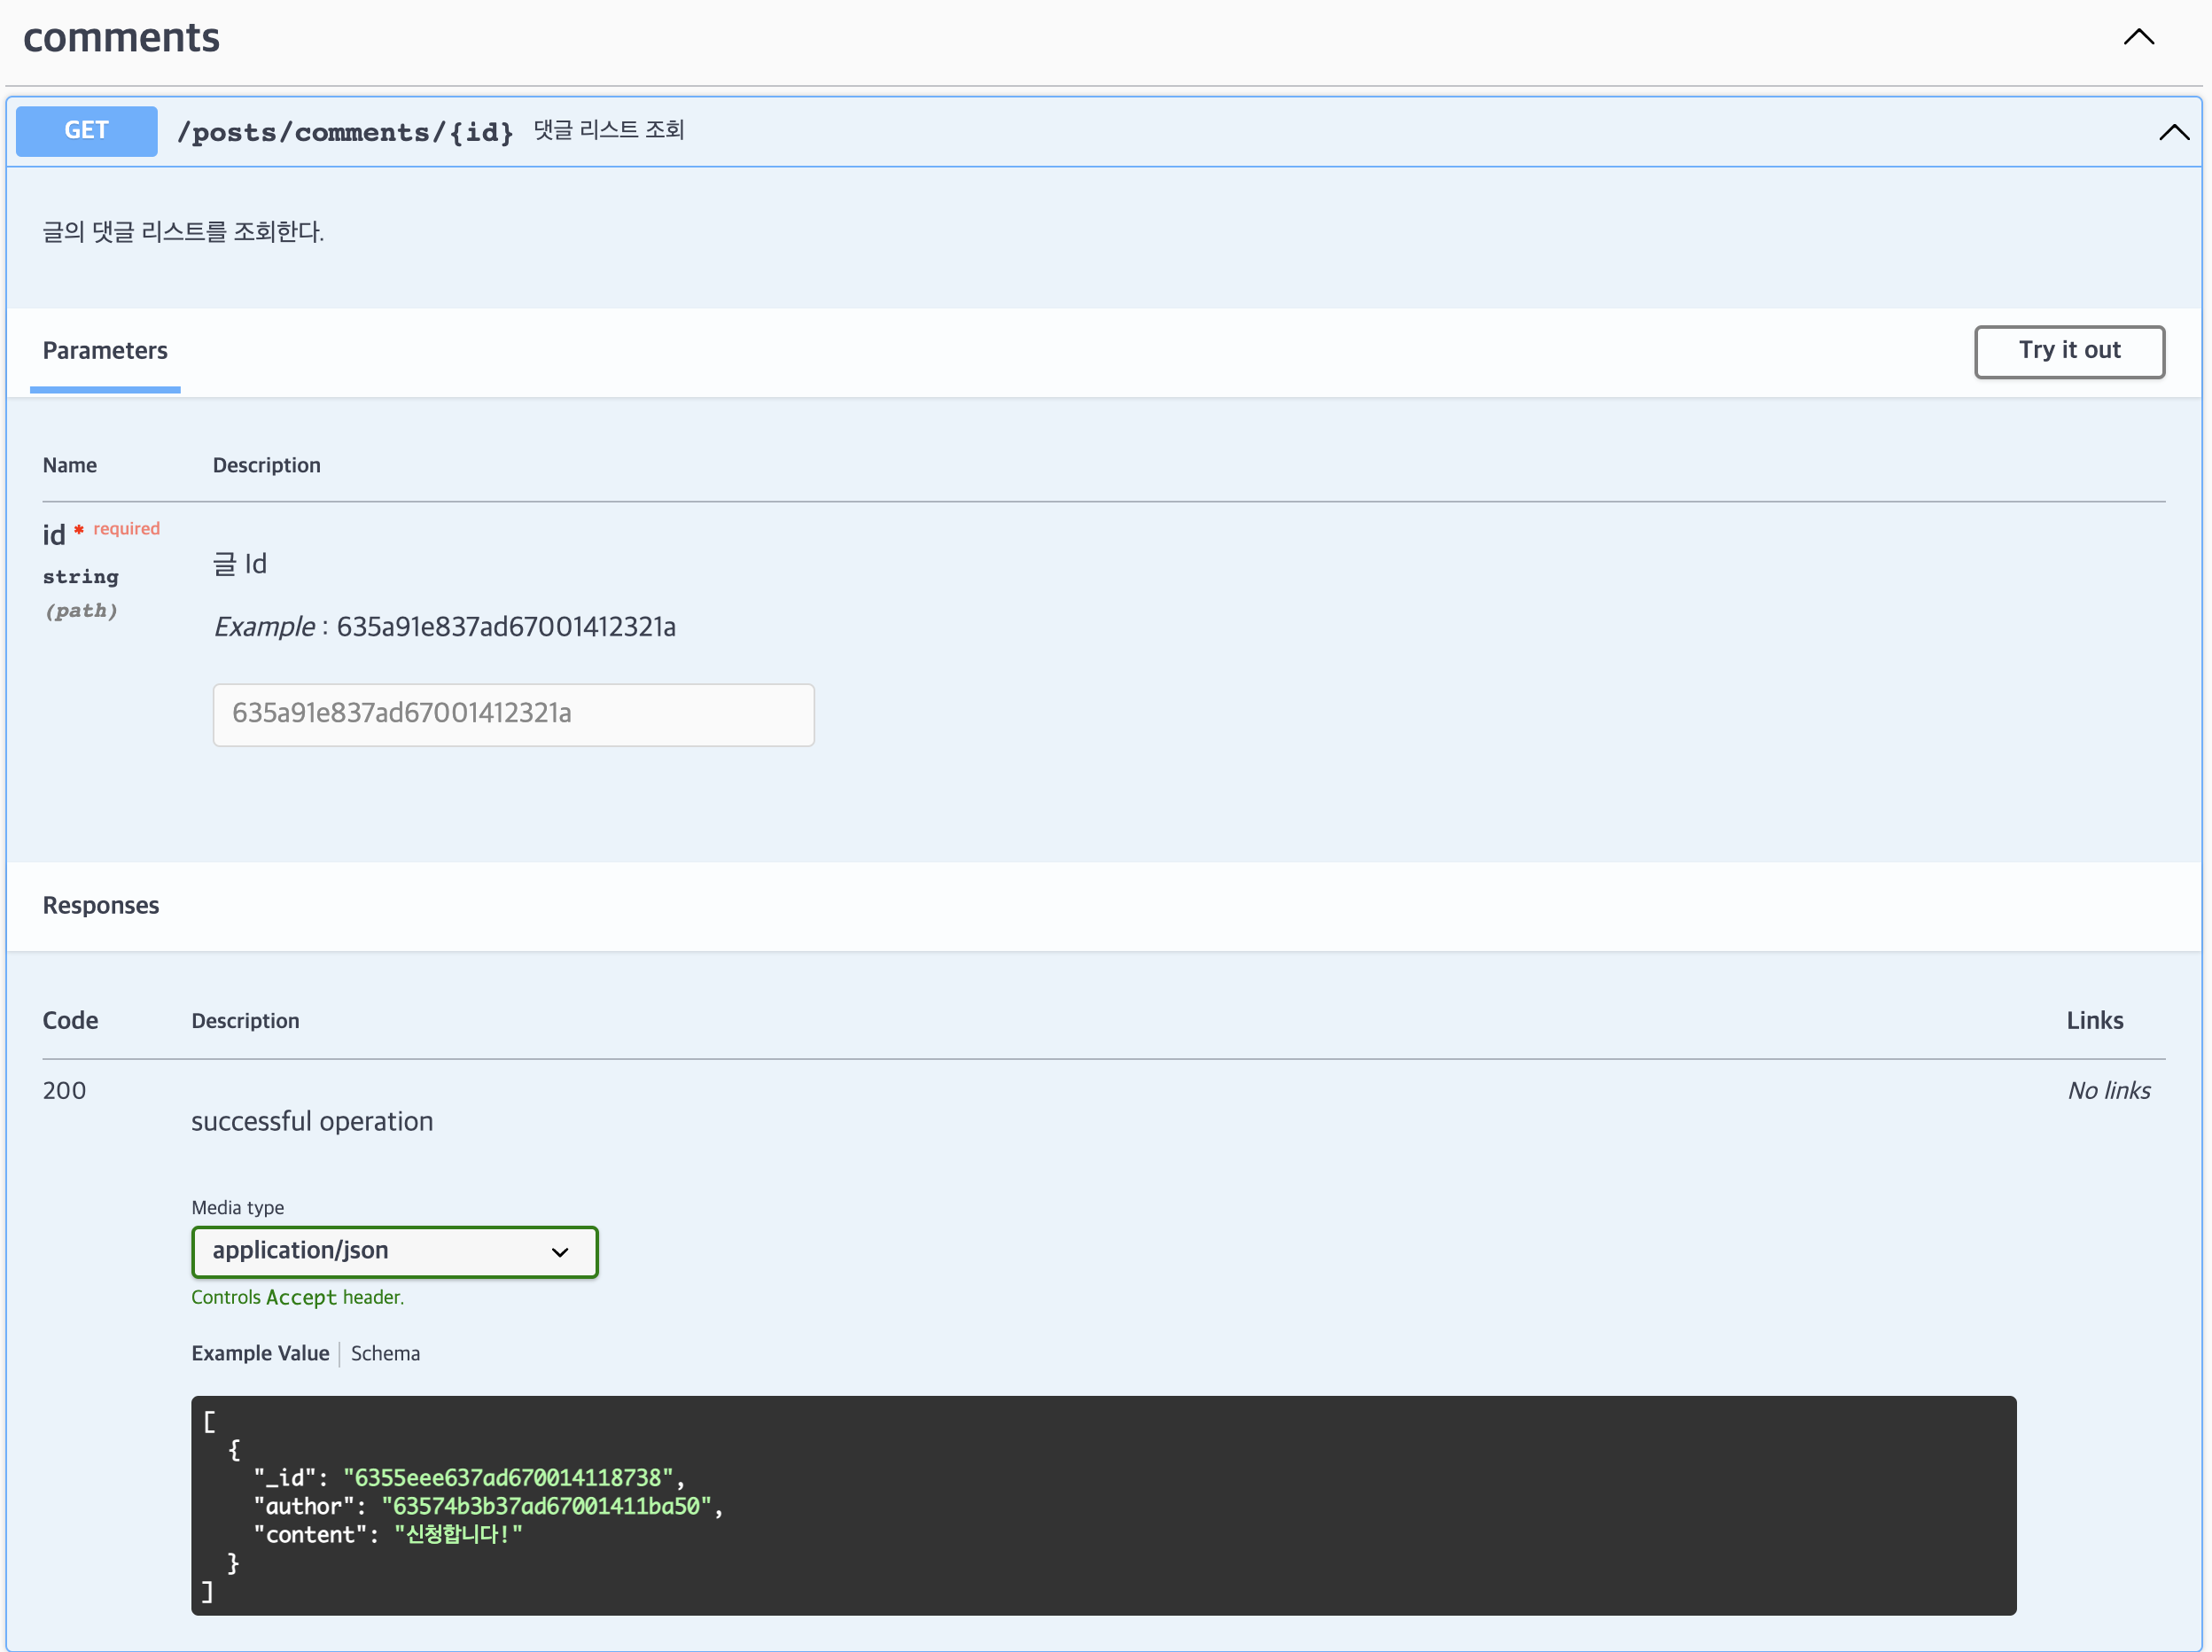The height and width of the screenshot is (1652, 2212).
Task: Click the example id value 635a91e837ad67001412321a
Action: pos(506,627)
